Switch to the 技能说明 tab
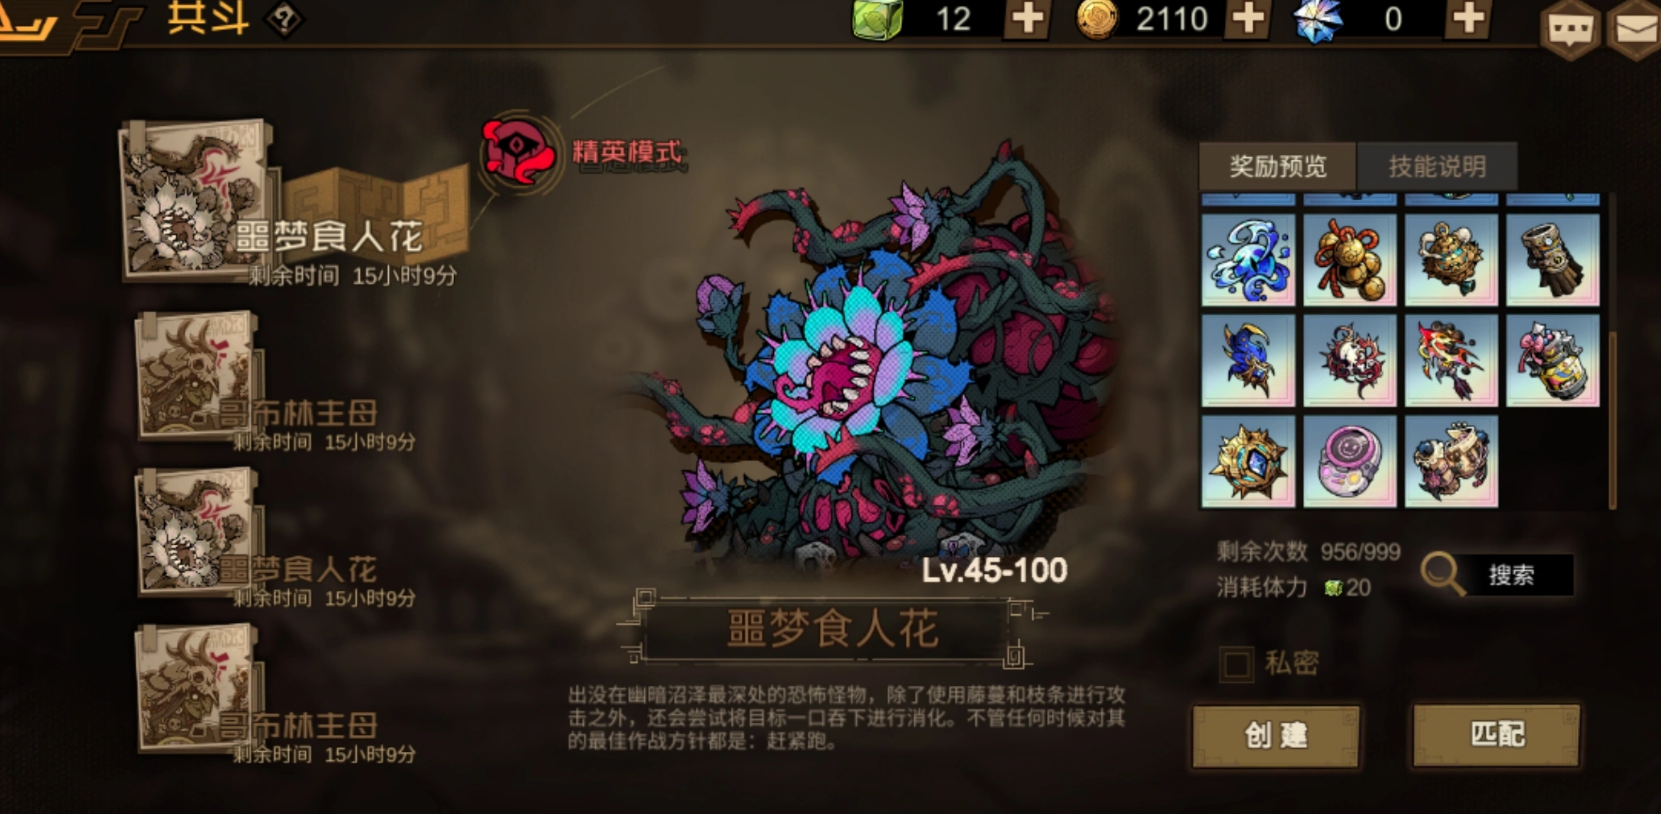 [x=1437, y=166]
